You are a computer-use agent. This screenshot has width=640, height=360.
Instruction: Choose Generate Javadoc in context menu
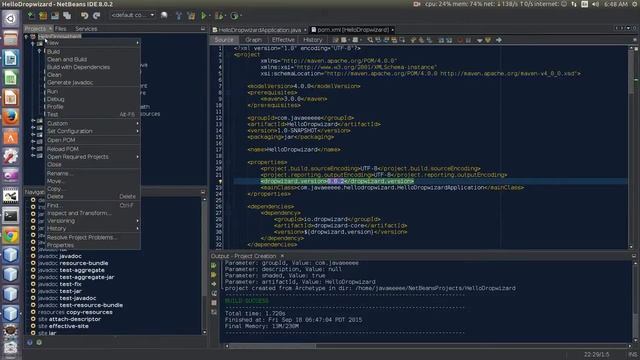[93, 82]
